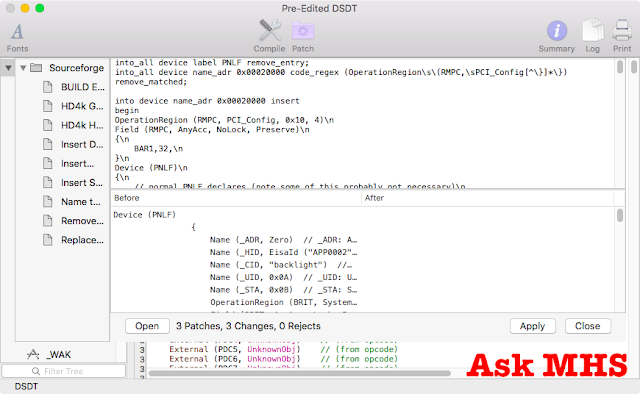Click the Compile tools icon
This screenshot has width=640, height=394.
[270, 30]
